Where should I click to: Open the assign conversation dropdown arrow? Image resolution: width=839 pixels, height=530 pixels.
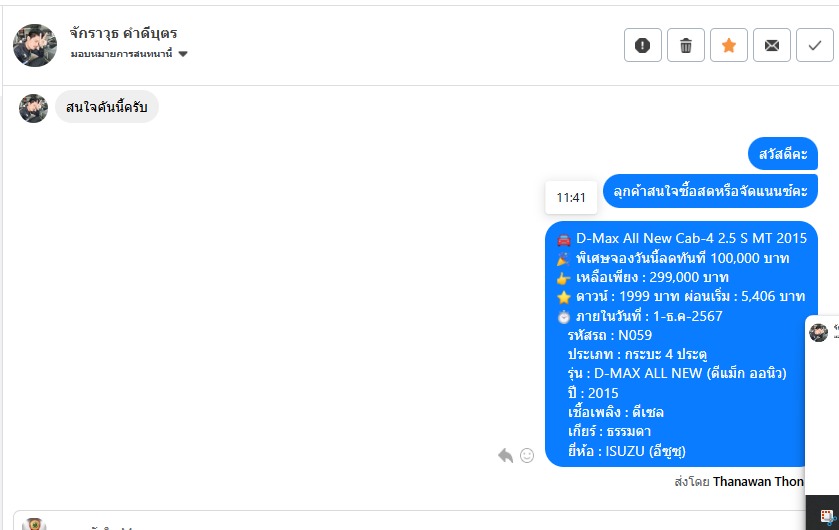point(183,54)
